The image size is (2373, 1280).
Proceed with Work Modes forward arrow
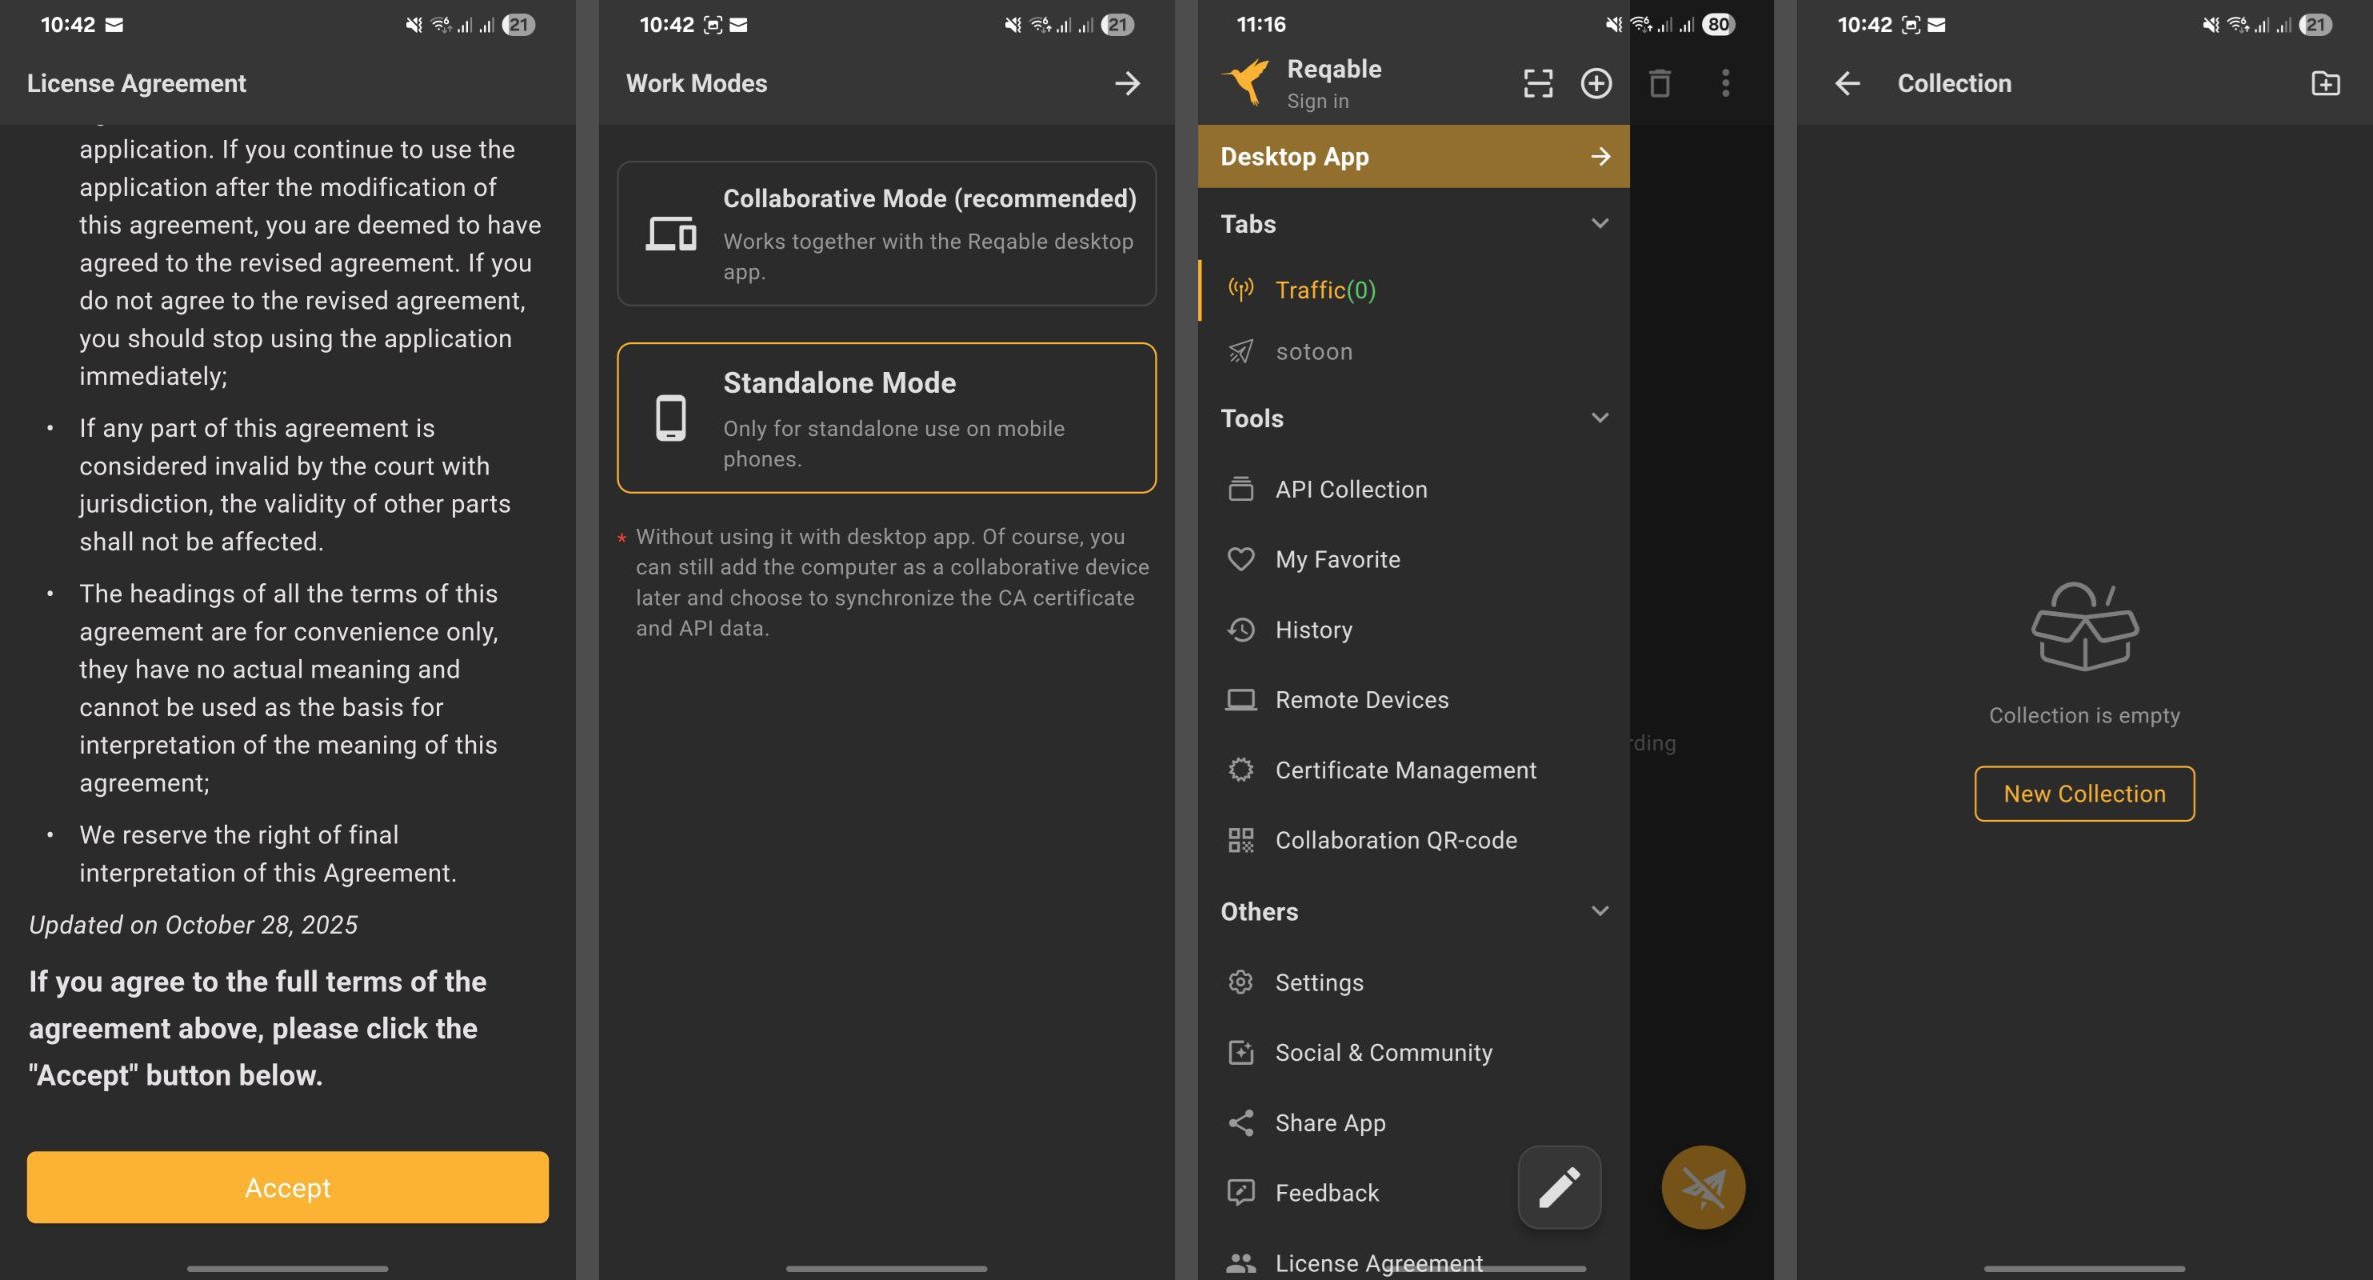tap(1127, 83)
